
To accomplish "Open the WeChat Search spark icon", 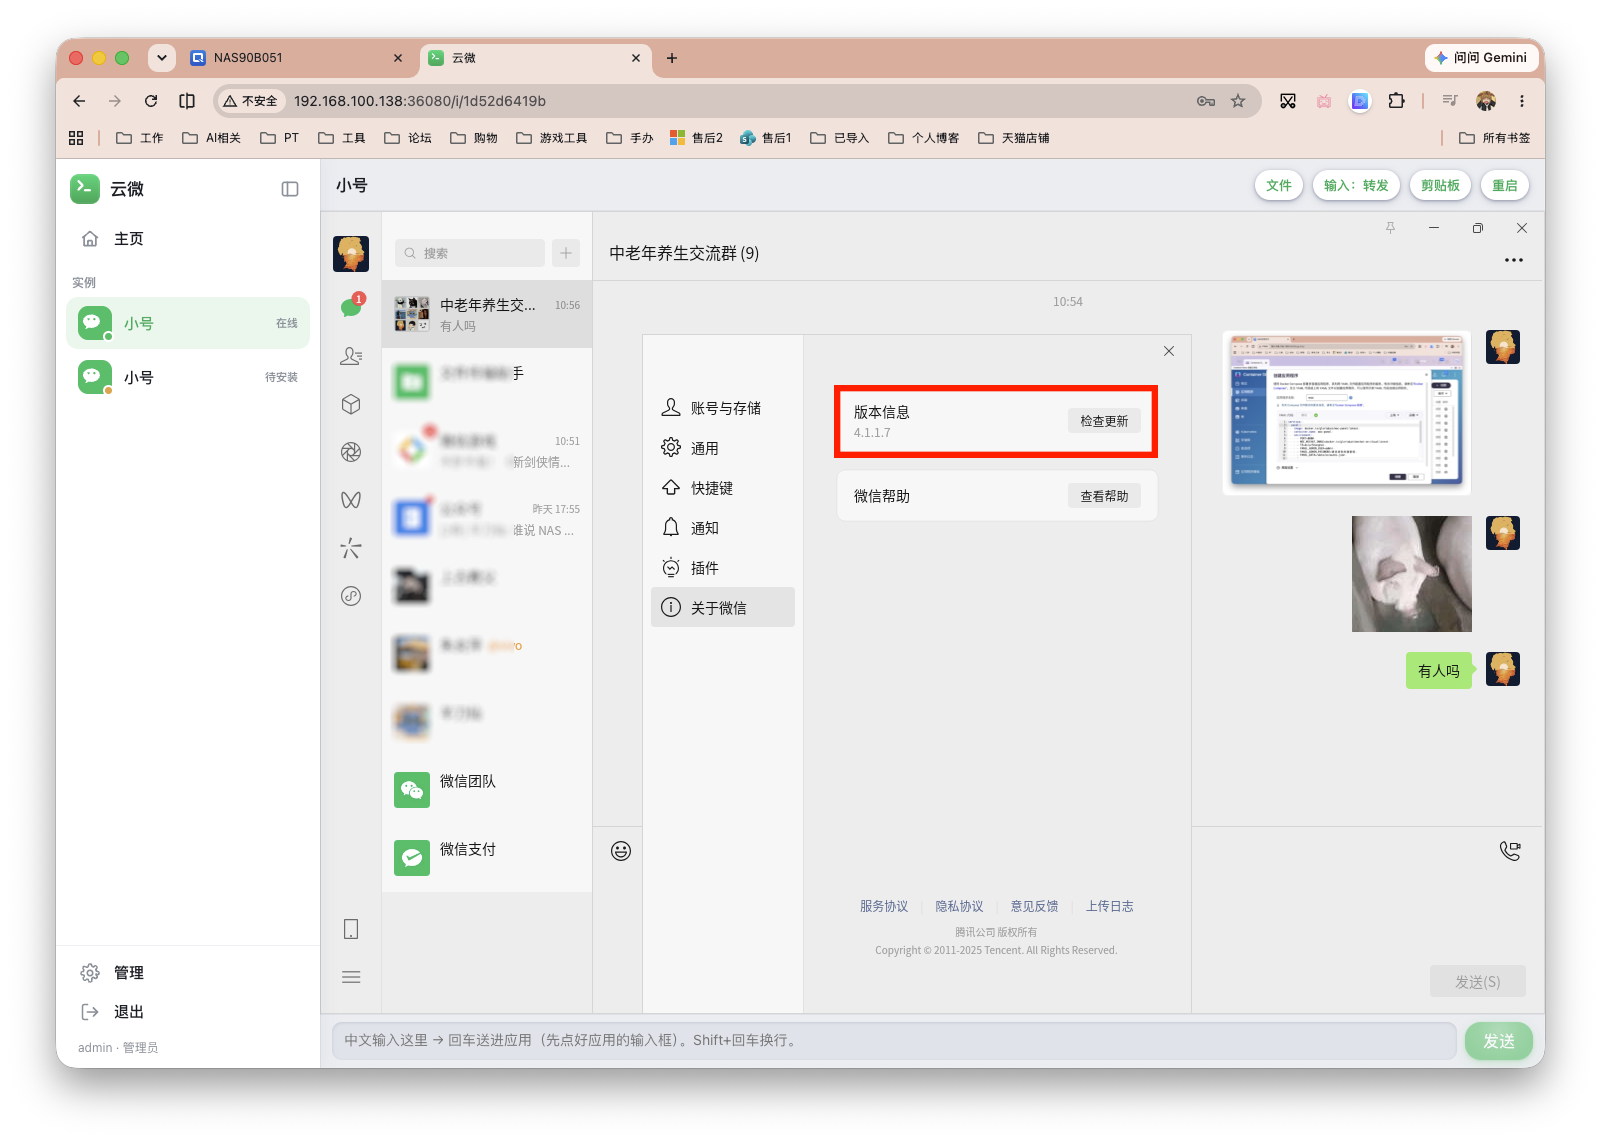I will [351, 548].
